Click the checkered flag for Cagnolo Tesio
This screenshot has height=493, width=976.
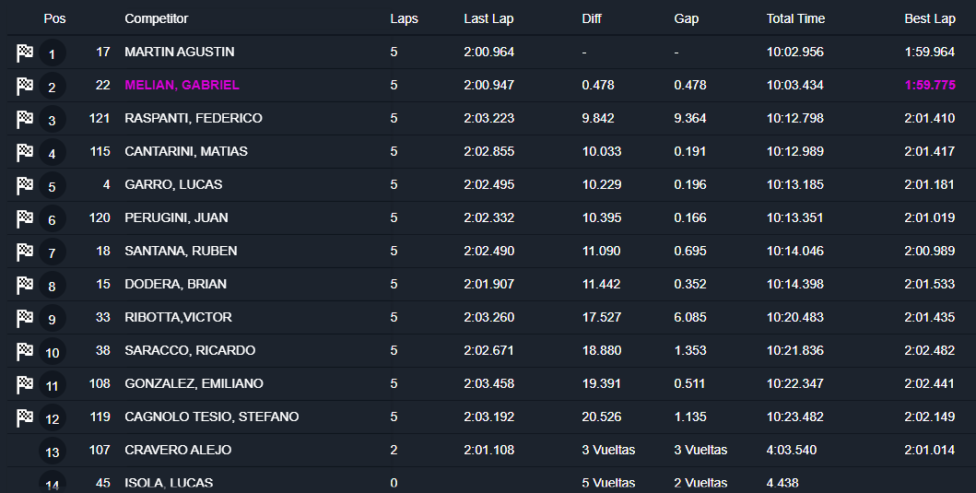point(25,417)
